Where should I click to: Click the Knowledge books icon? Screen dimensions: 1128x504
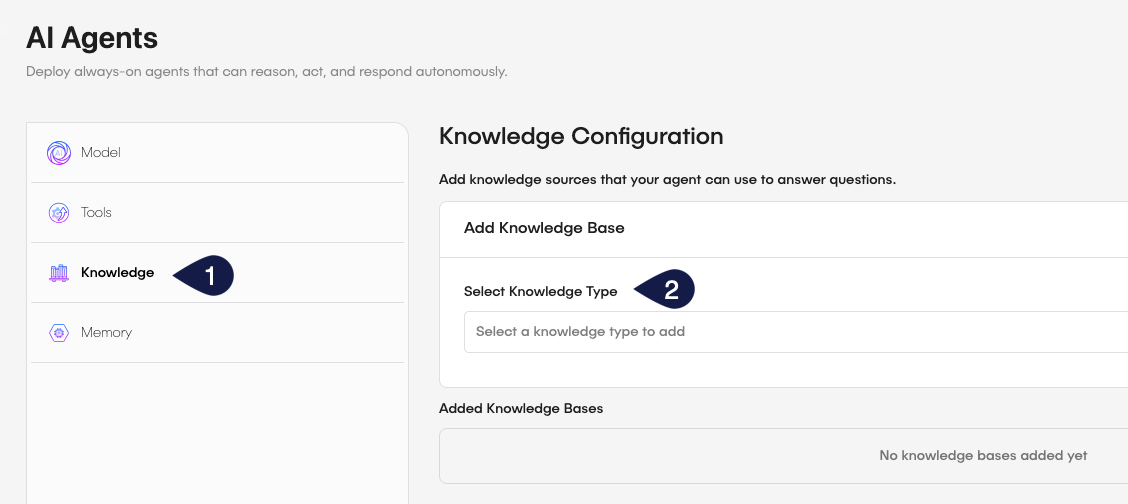59,273
